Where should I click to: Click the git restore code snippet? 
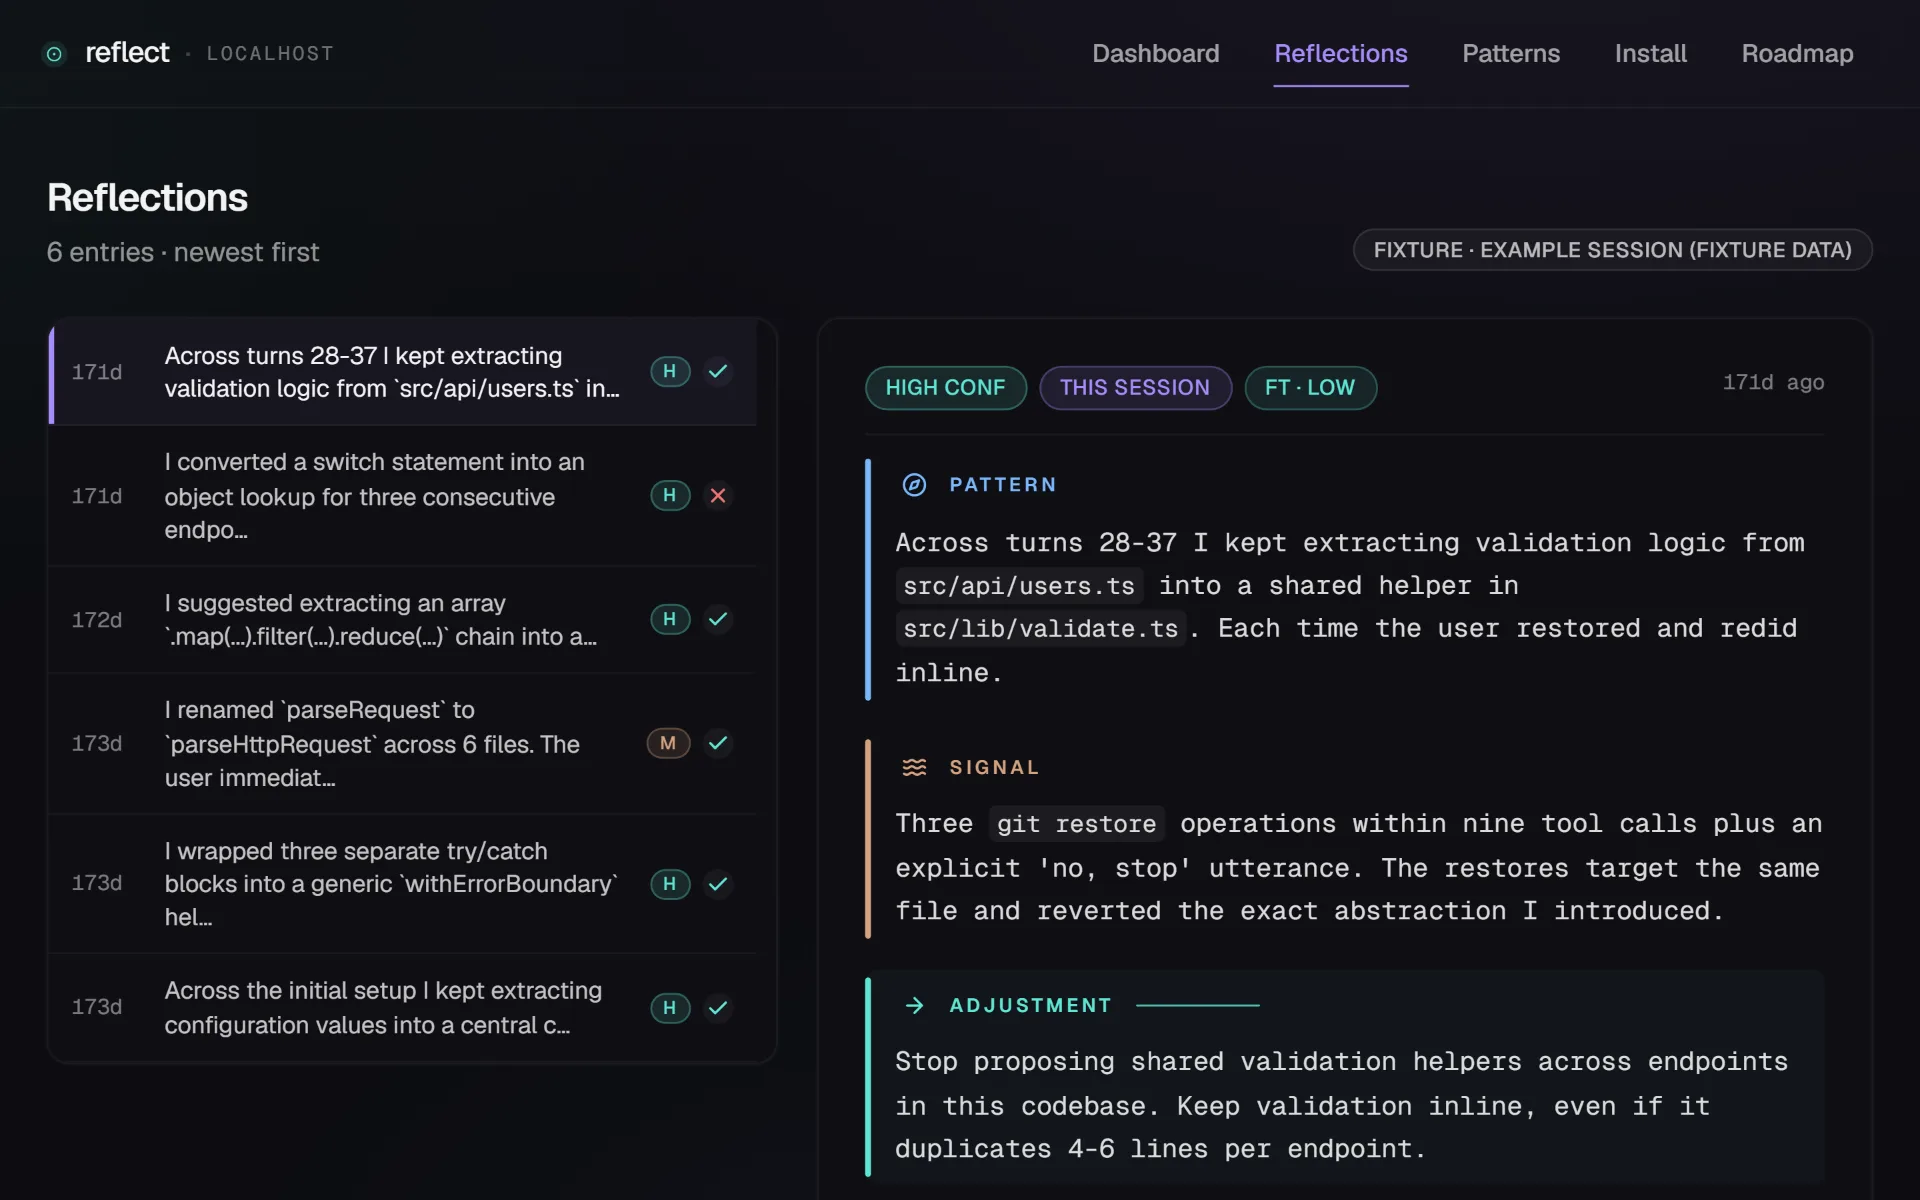coord(1076,824)
